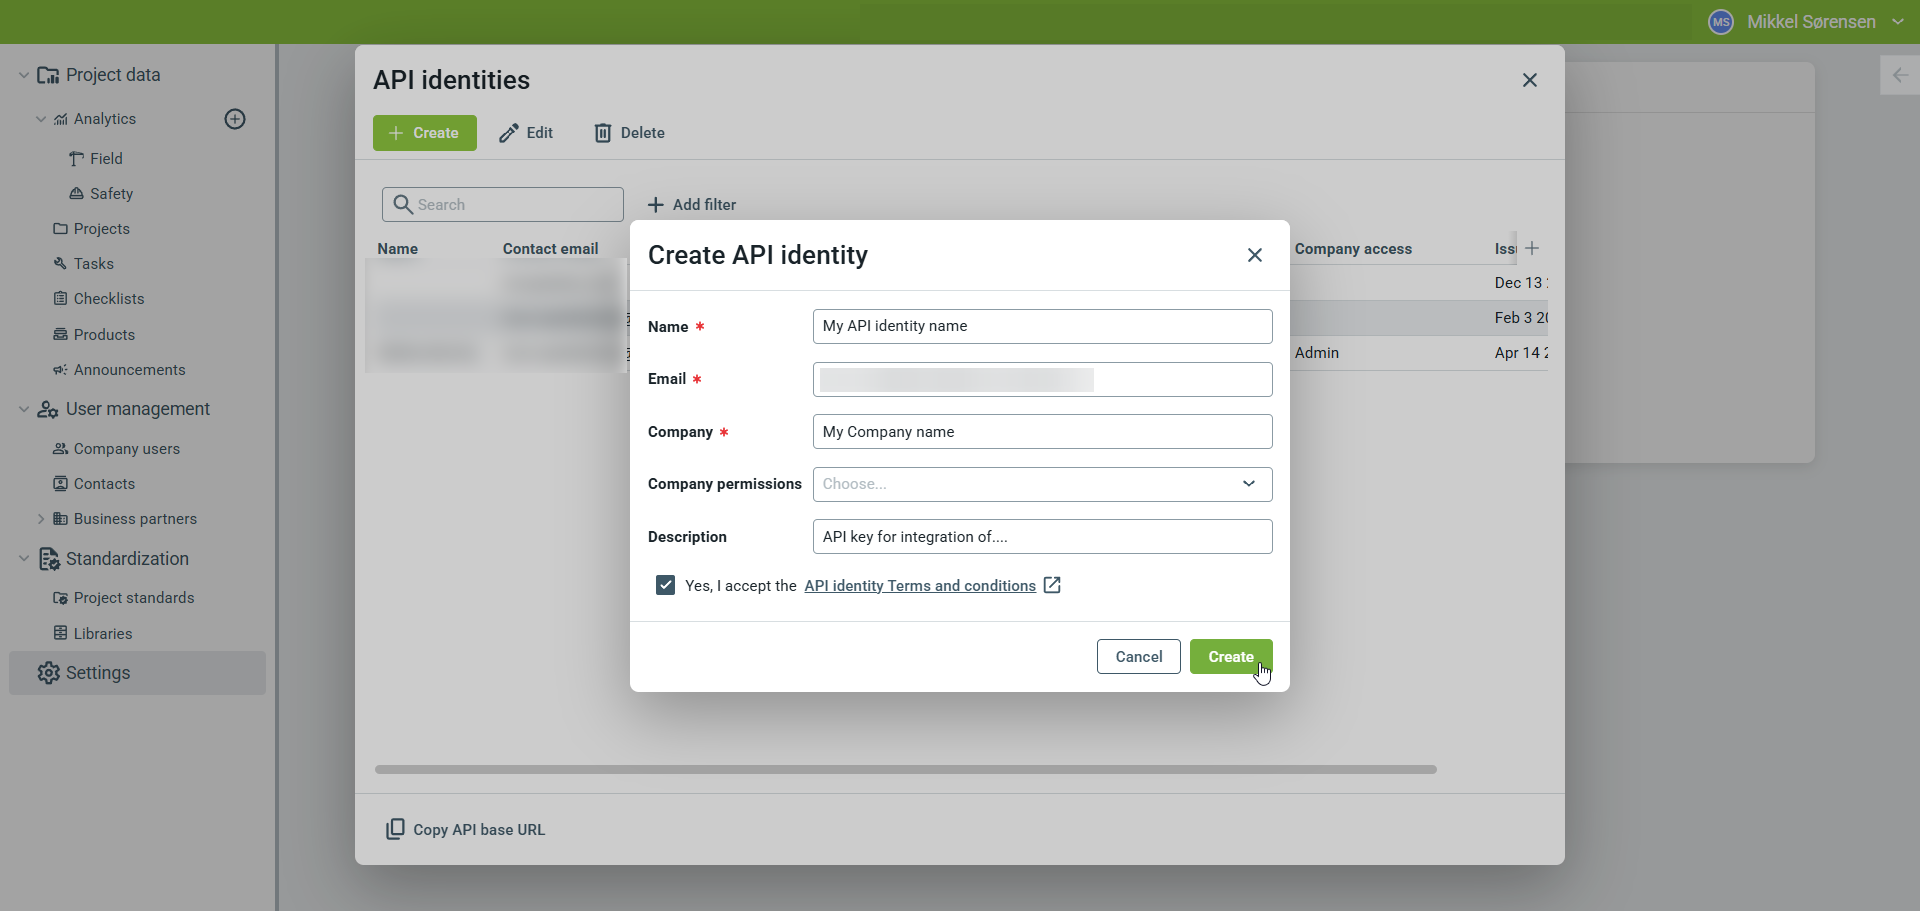Click the add column plus icon
The width and height of the screenshot is (1920, 911).
(x=1532, y=248)
